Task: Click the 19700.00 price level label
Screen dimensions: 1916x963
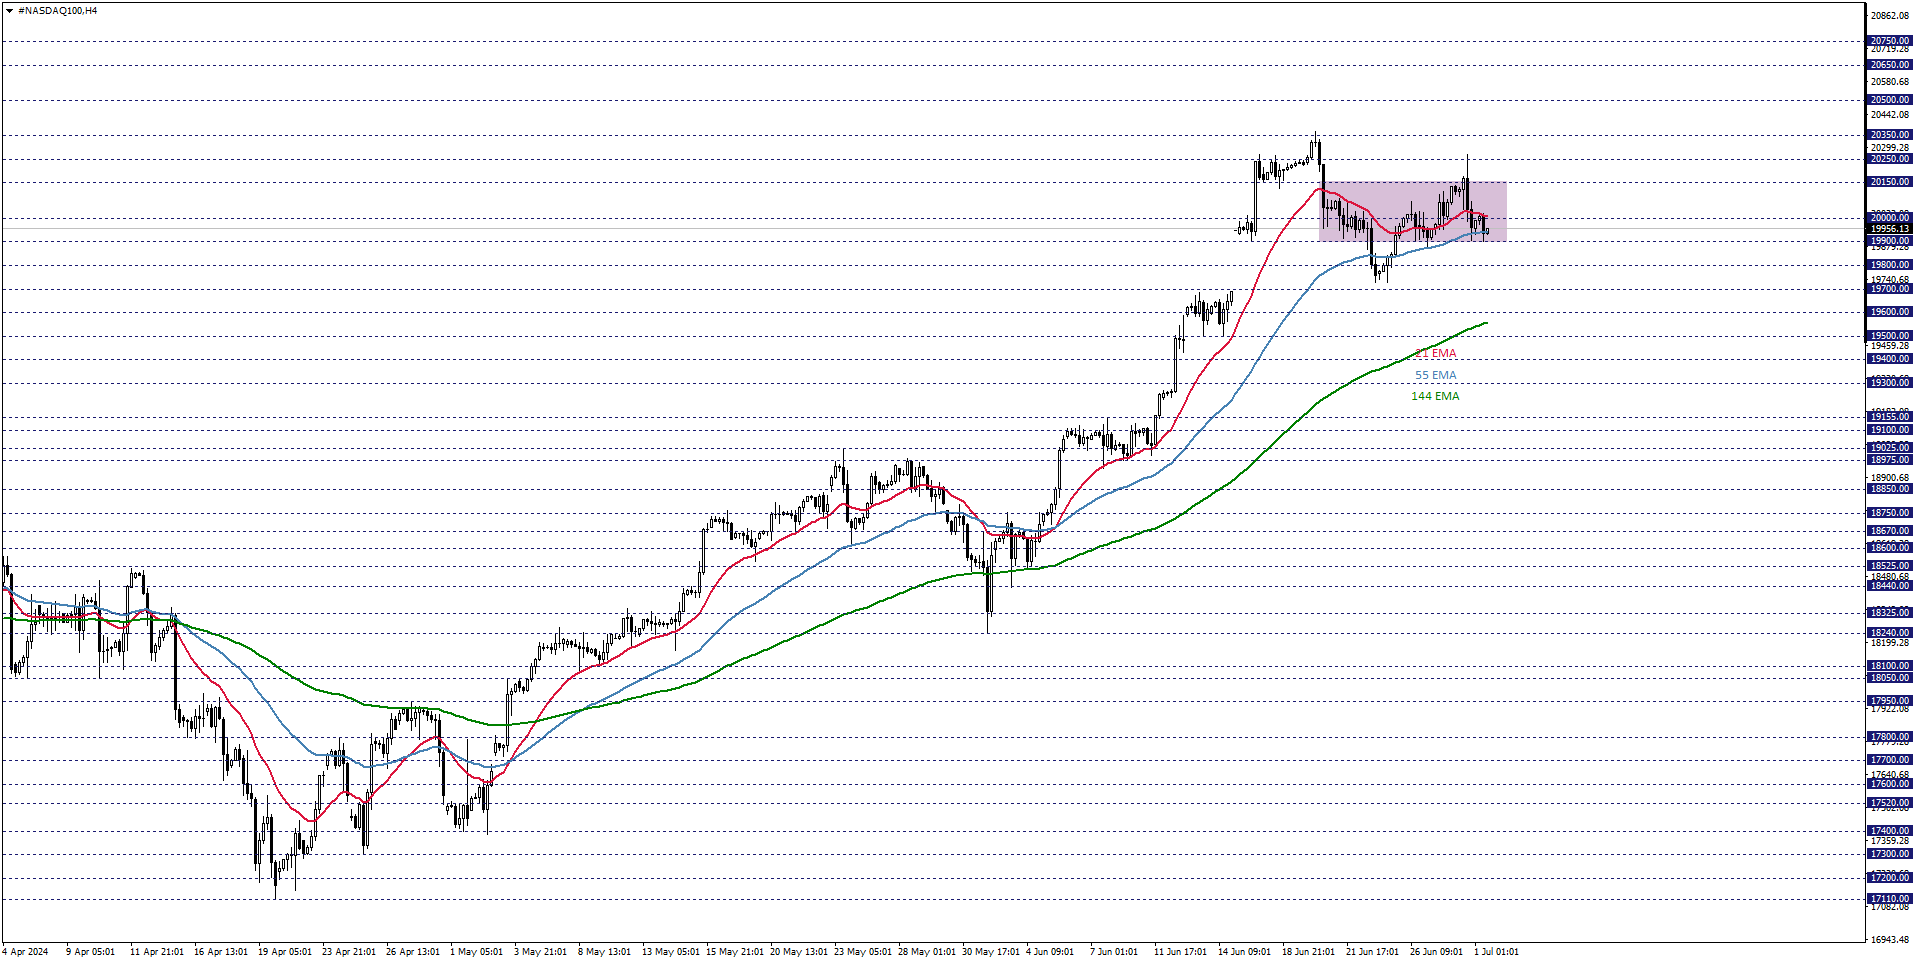Action: (x=1890, y=289)
